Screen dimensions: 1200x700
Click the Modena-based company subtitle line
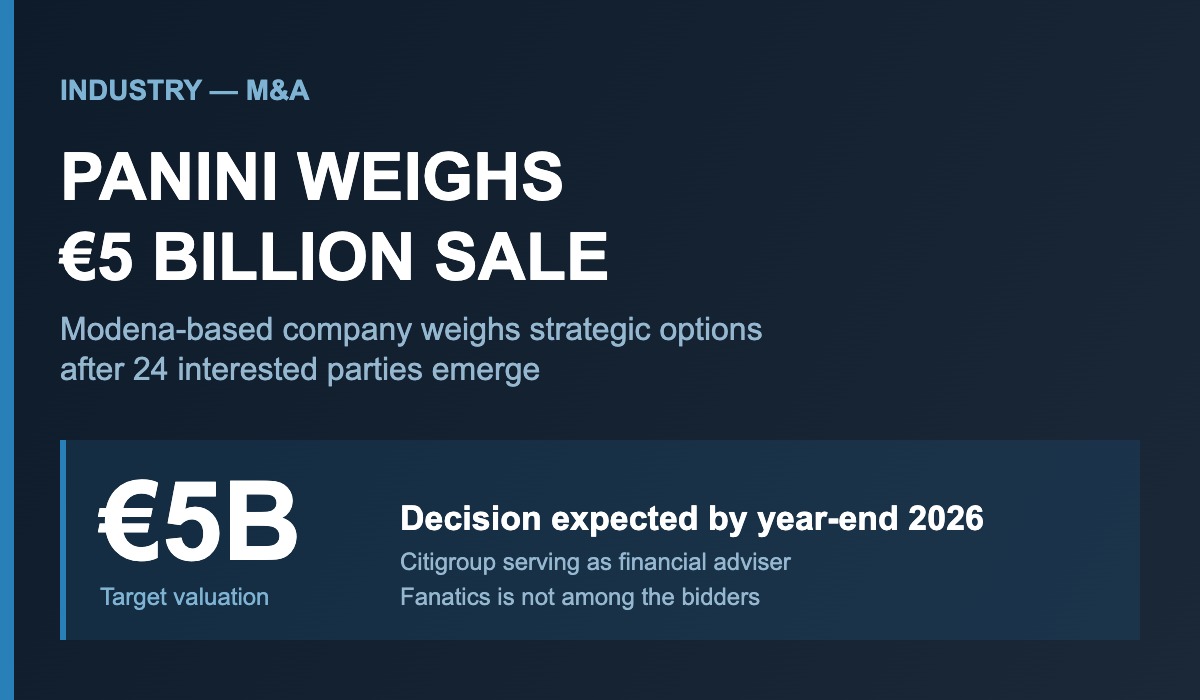point(411,329)
